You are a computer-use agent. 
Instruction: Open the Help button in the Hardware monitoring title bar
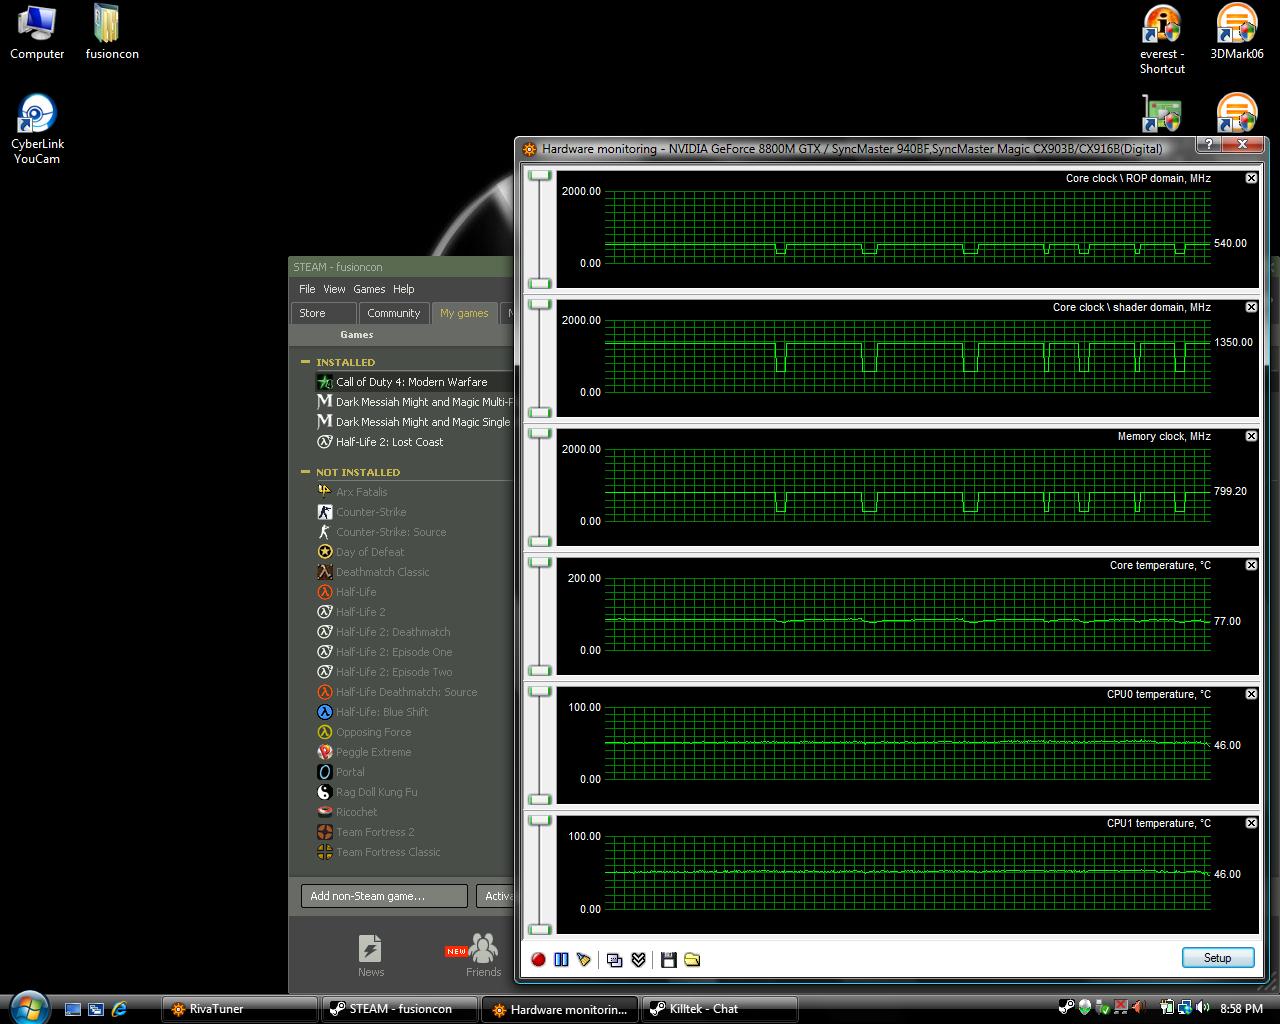pyautogui.click(x=1208, y=145)
